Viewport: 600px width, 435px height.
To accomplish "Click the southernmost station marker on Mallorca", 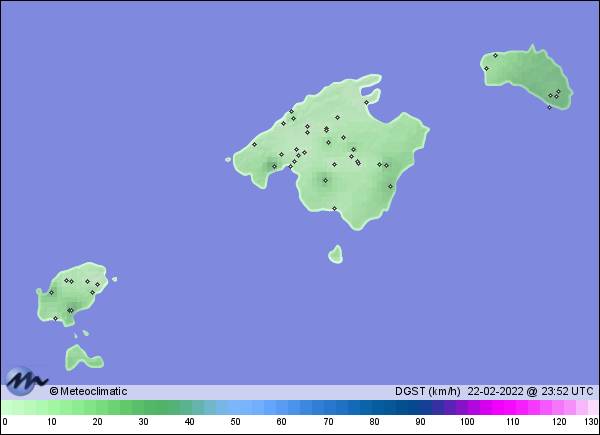I will tap(334, 208).
